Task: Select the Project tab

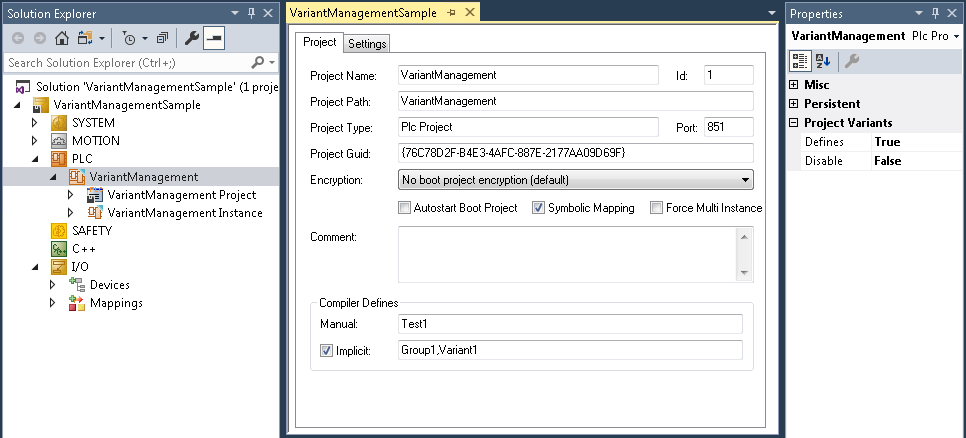Action: tap(320, 42)
